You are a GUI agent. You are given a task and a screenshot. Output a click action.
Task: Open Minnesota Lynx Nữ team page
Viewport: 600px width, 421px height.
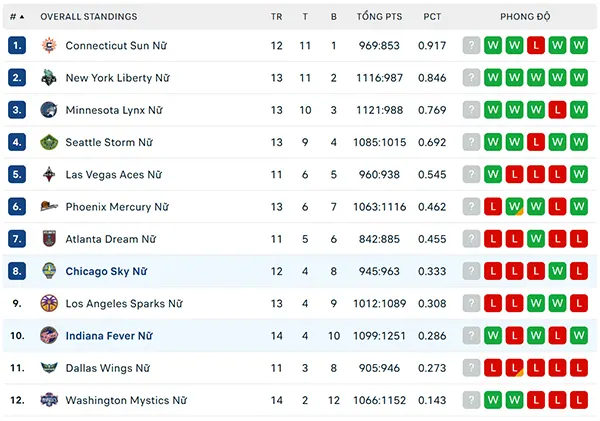(114, 110)
